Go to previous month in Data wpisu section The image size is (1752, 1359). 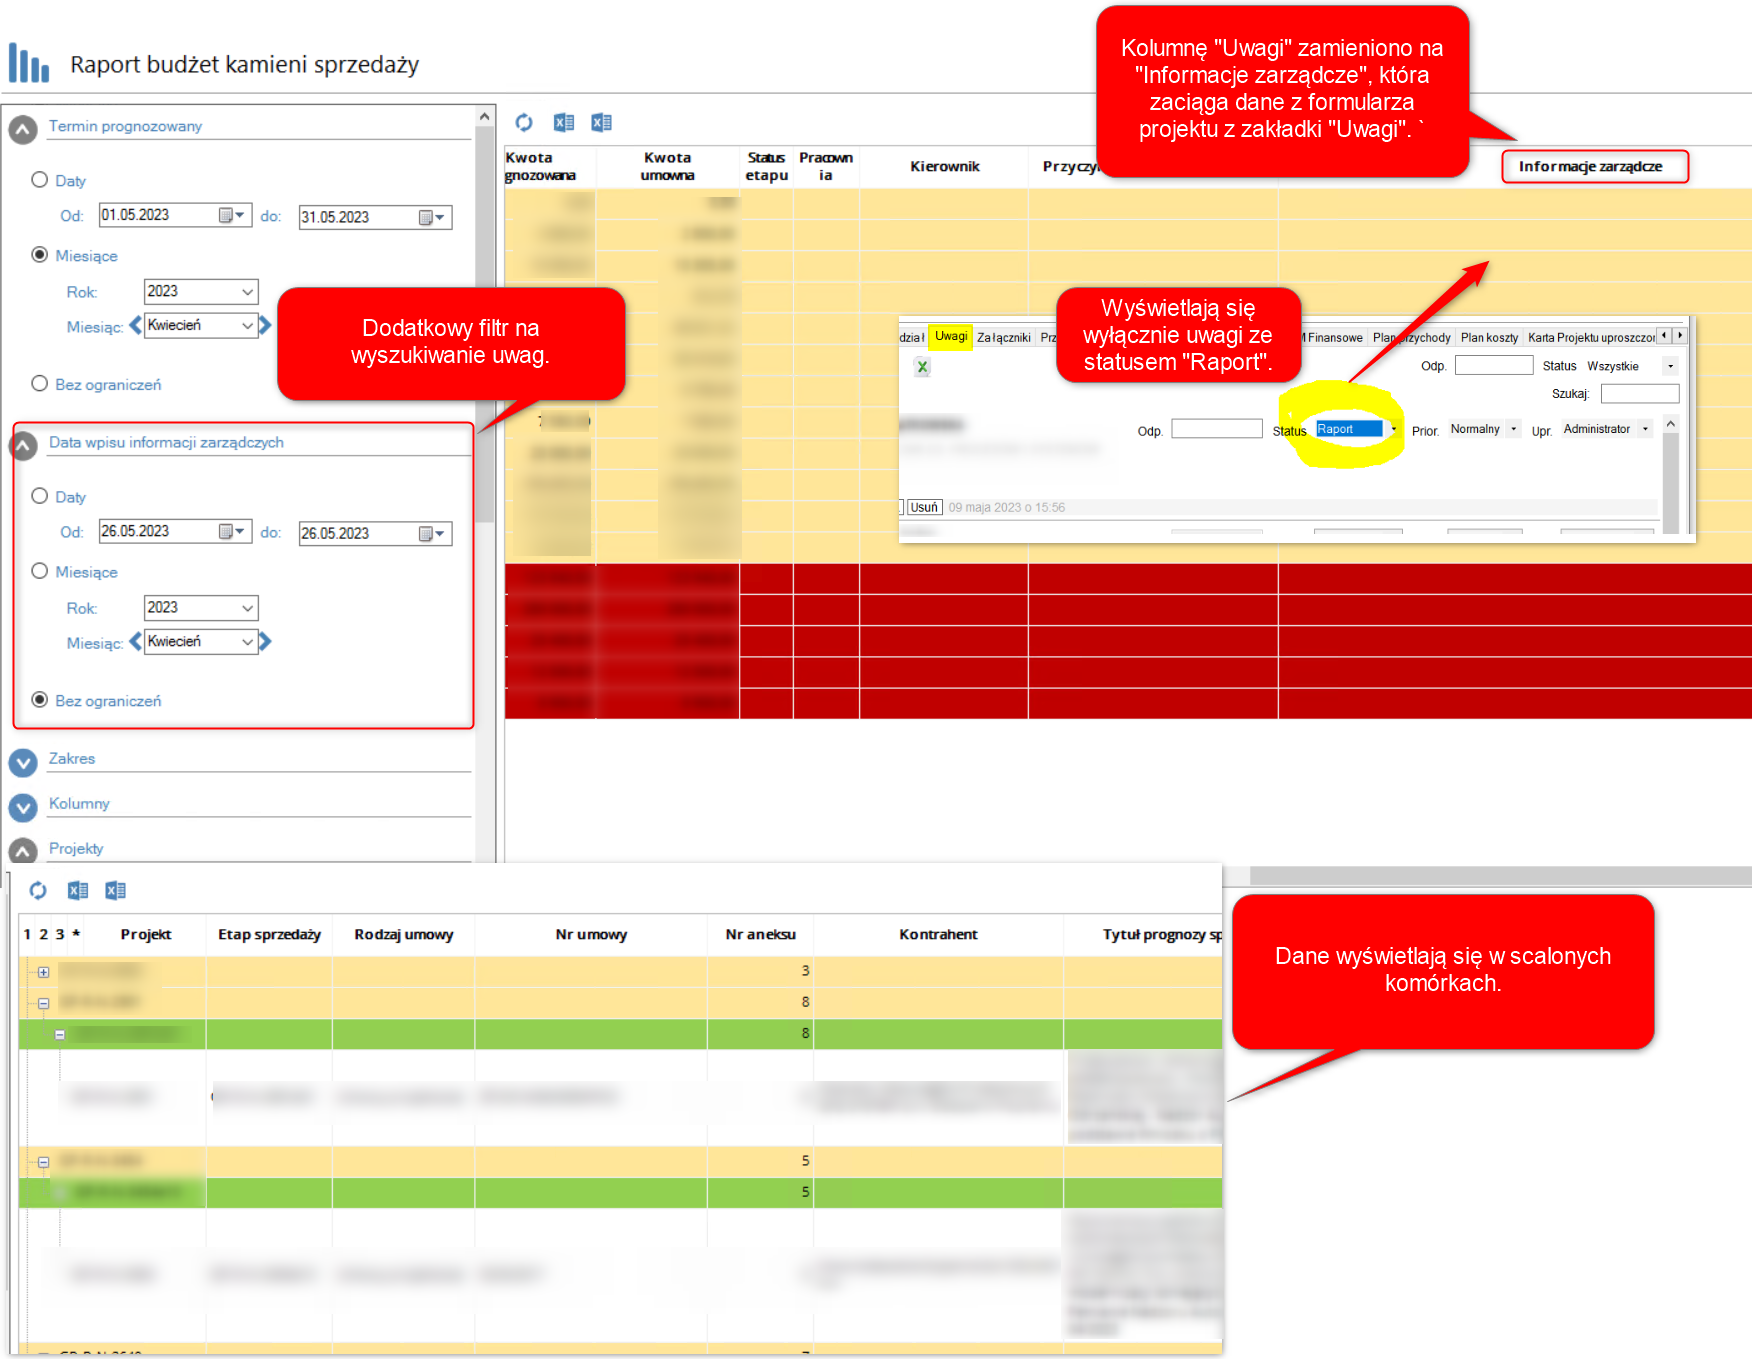[x=135, y=641]
